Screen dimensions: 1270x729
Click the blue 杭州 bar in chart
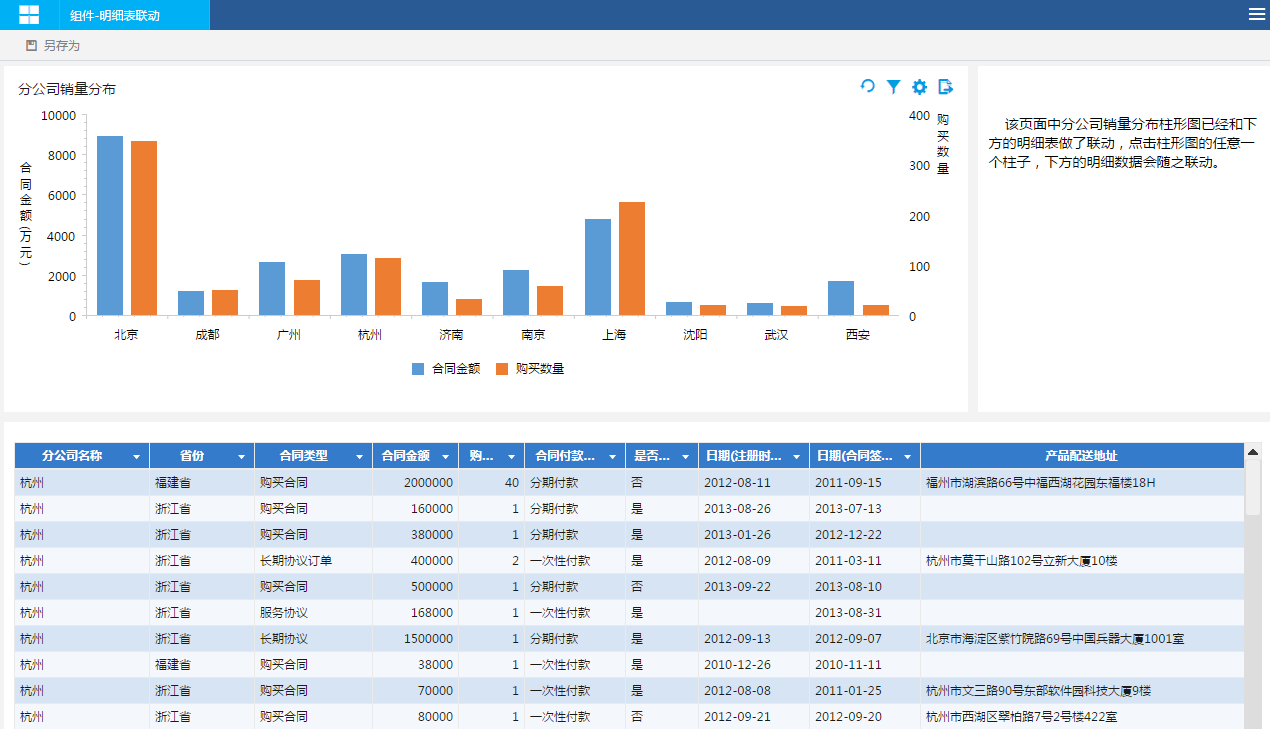click(x=354, y=285)
